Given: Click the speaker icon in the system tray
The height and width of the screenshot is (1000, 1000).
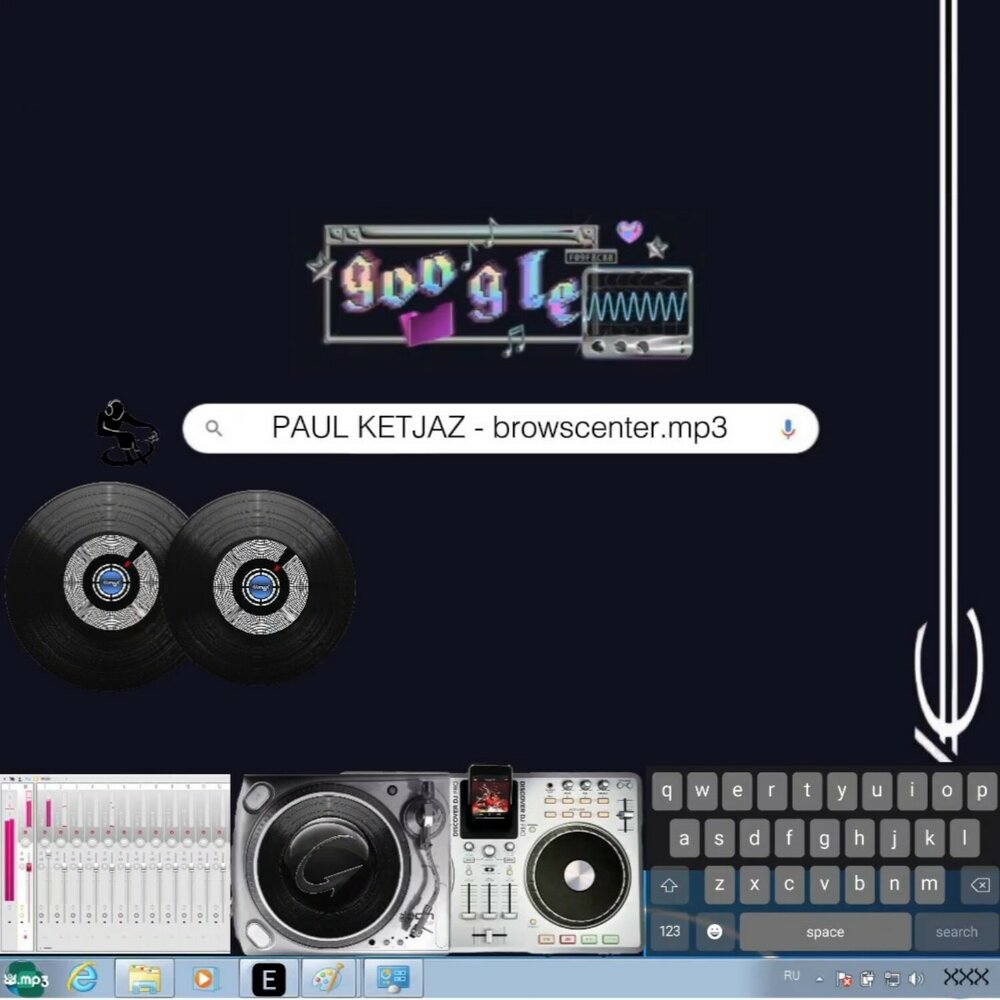Looking at the screenshot, I should (x=916, y=979).
